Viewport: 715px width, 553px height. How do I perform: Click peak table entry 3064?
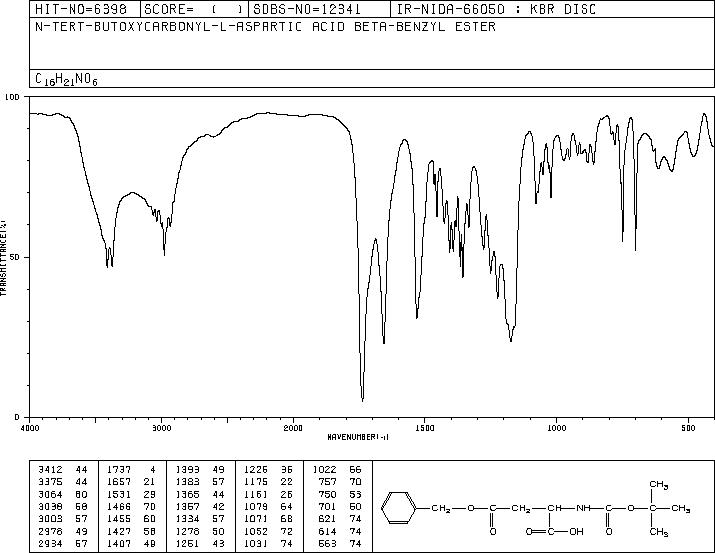[x=50, y=495]
